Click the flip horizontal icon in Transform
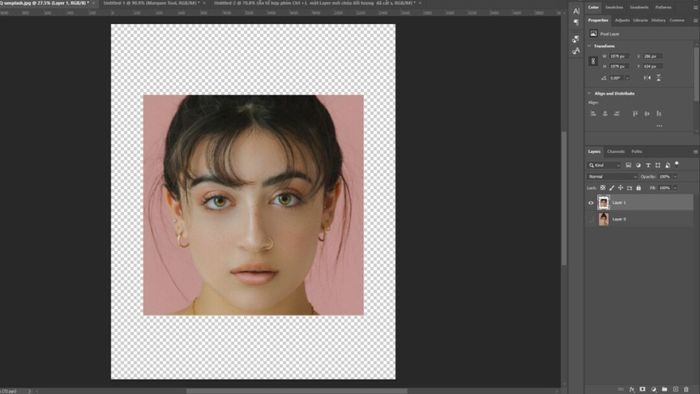700x394 pixels. point(647,78)
